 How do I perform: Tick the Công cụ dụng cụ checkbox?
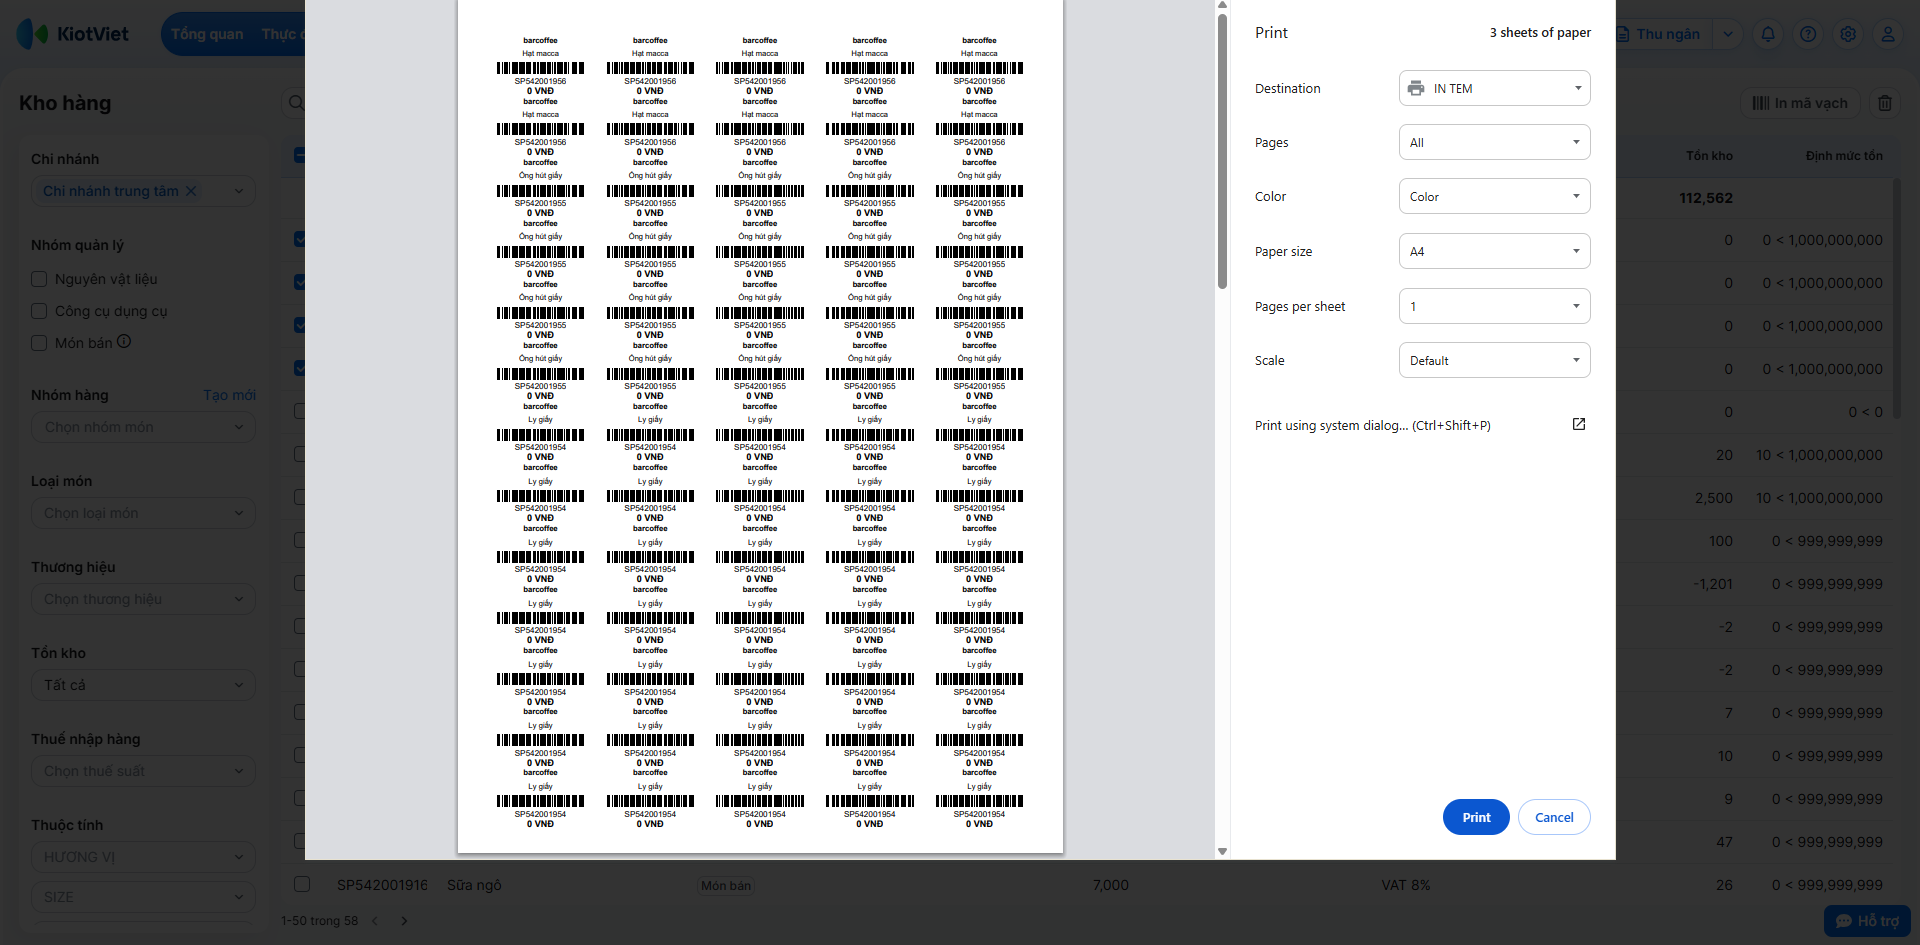(39, 311)
